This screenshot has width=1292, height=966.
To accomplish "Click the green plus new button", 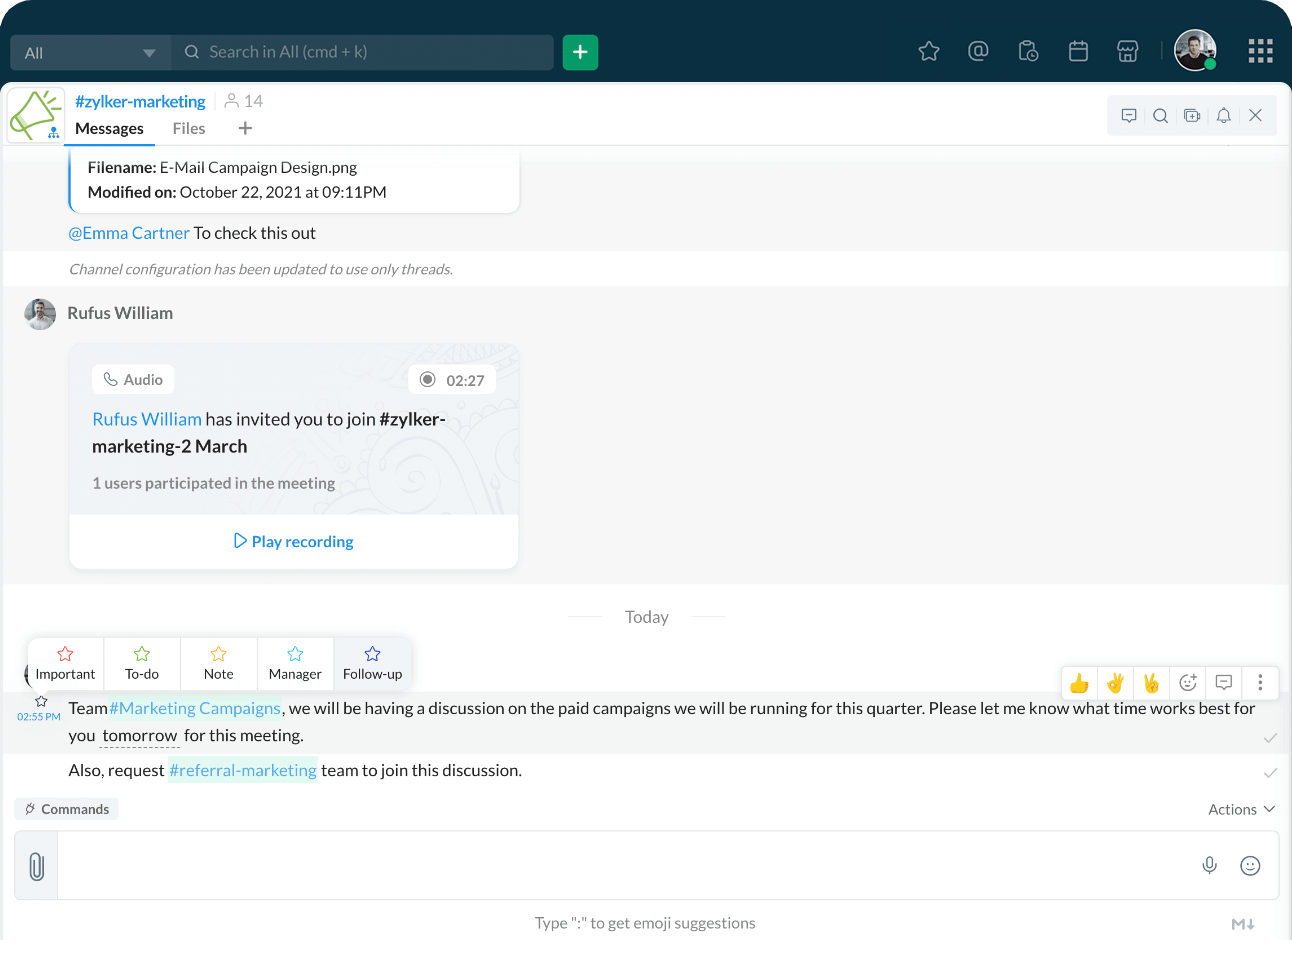I will coord(580,52).
